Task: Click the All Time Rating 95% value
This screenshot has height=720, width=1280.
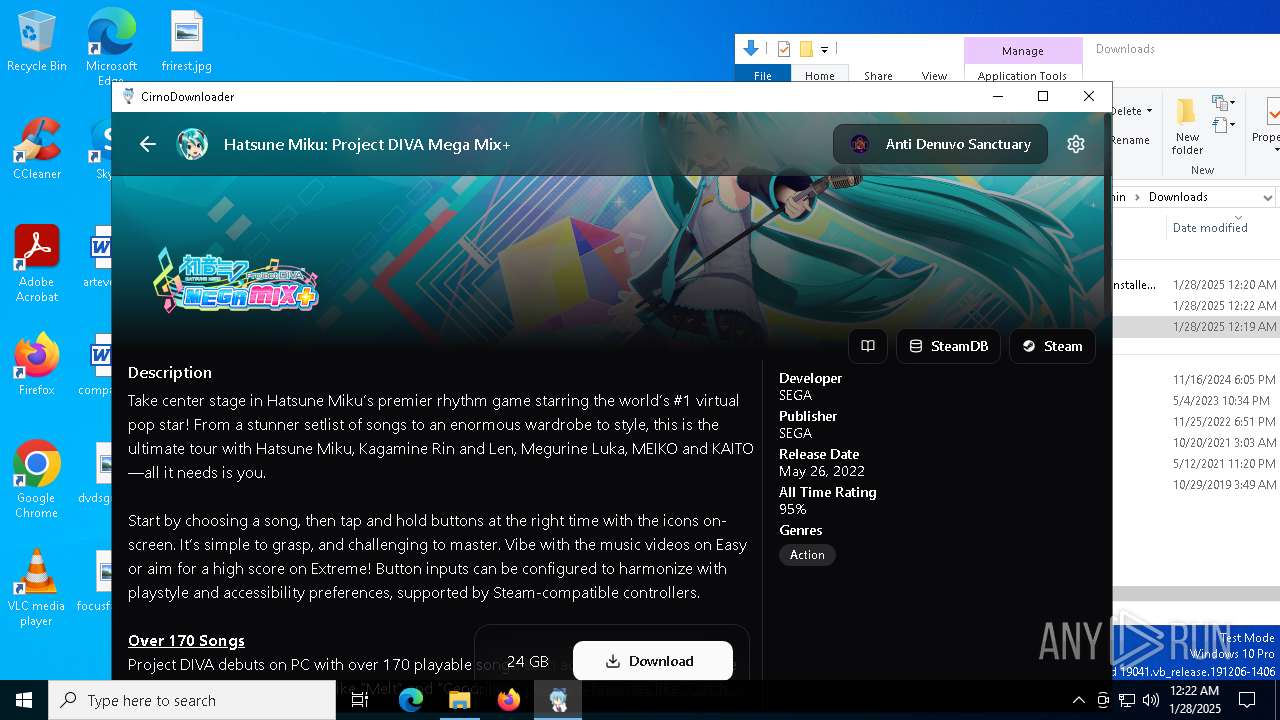Action: [x=793, y=509]
